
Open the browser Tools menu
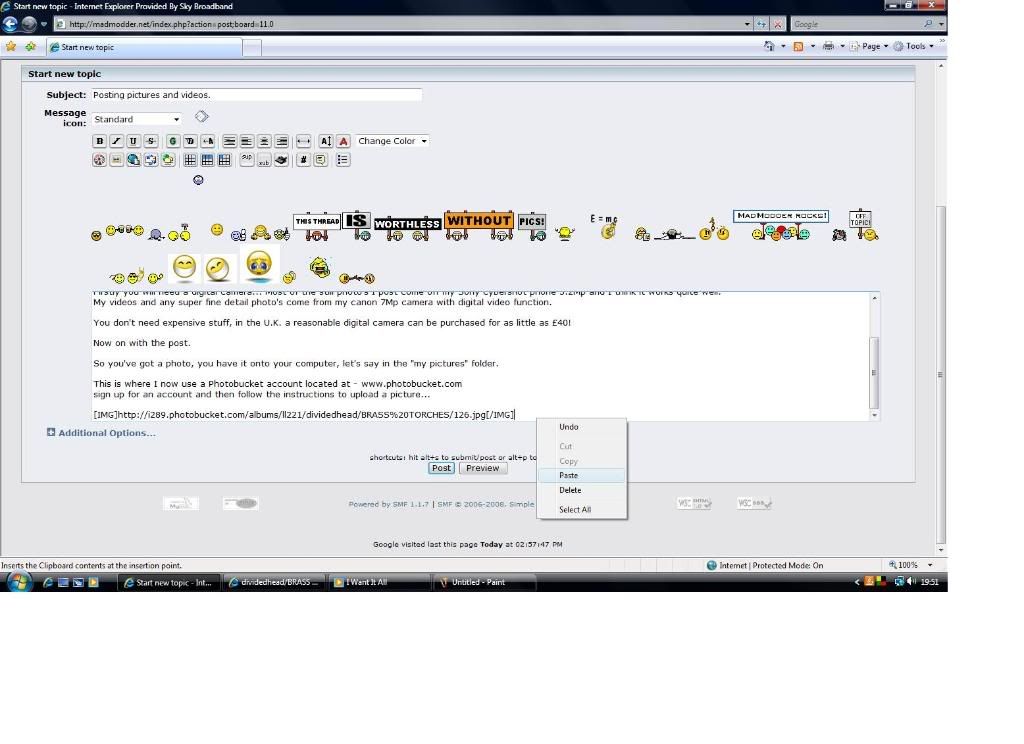click(914, 46)
